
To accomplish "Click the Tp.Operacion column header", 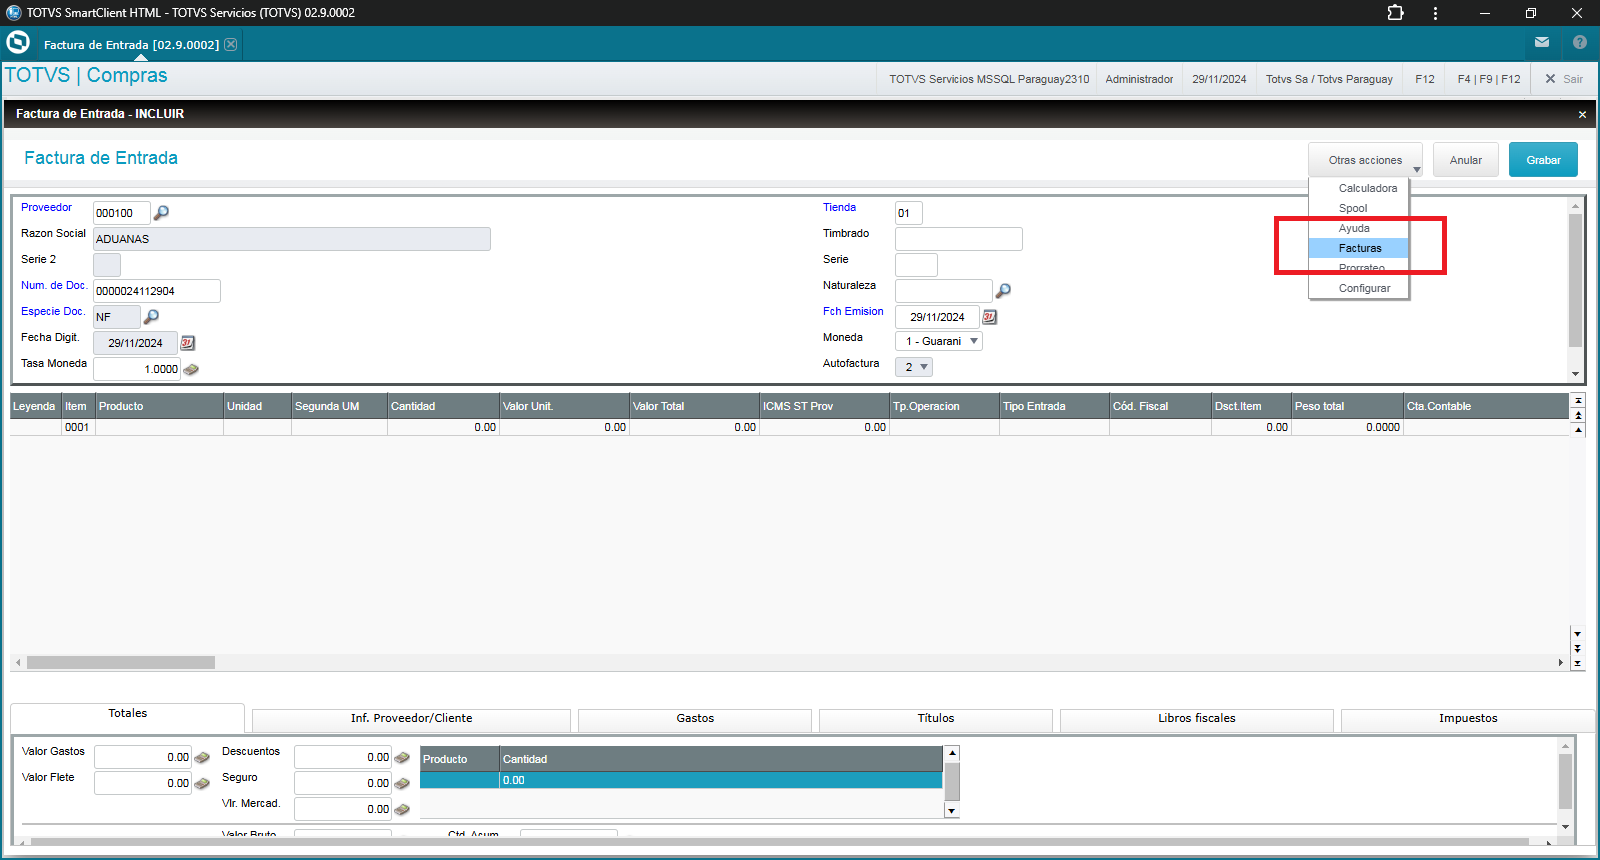I will pos(944,406).
